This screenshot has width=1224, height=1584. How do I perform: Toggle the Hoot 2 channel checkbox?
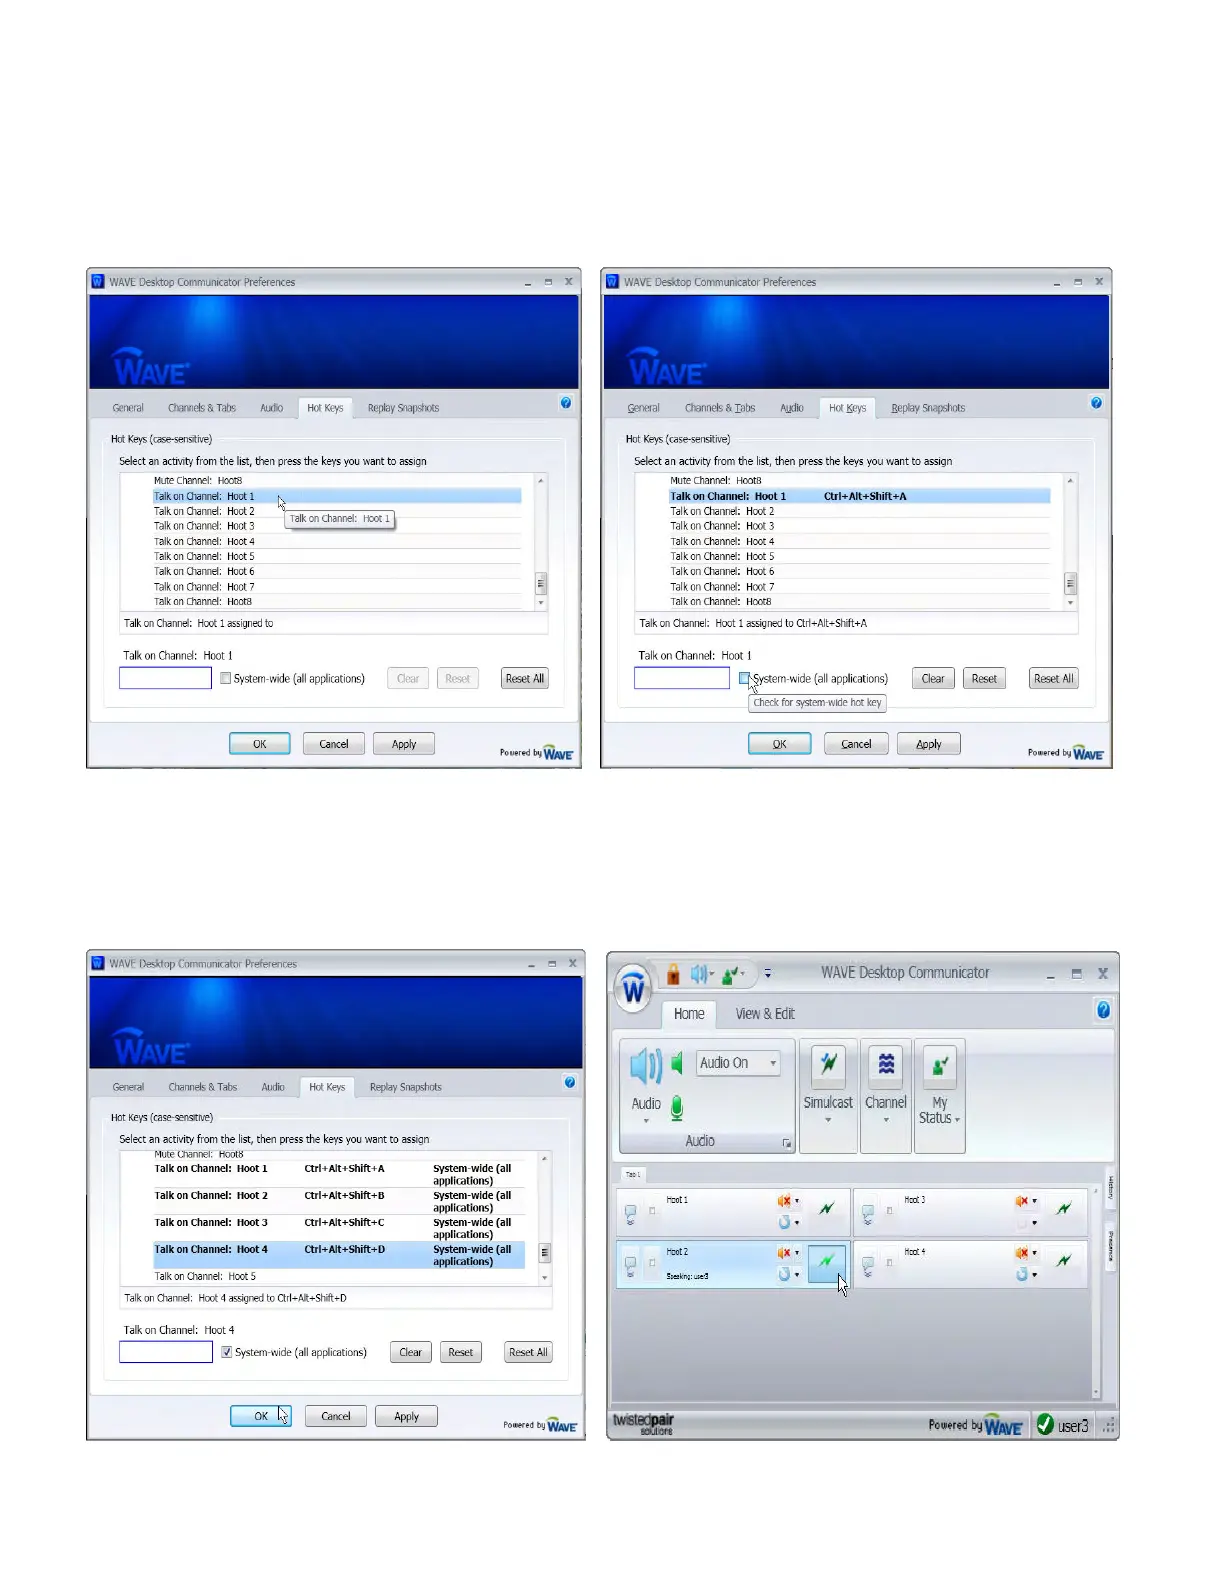(x=652, y=1263)
